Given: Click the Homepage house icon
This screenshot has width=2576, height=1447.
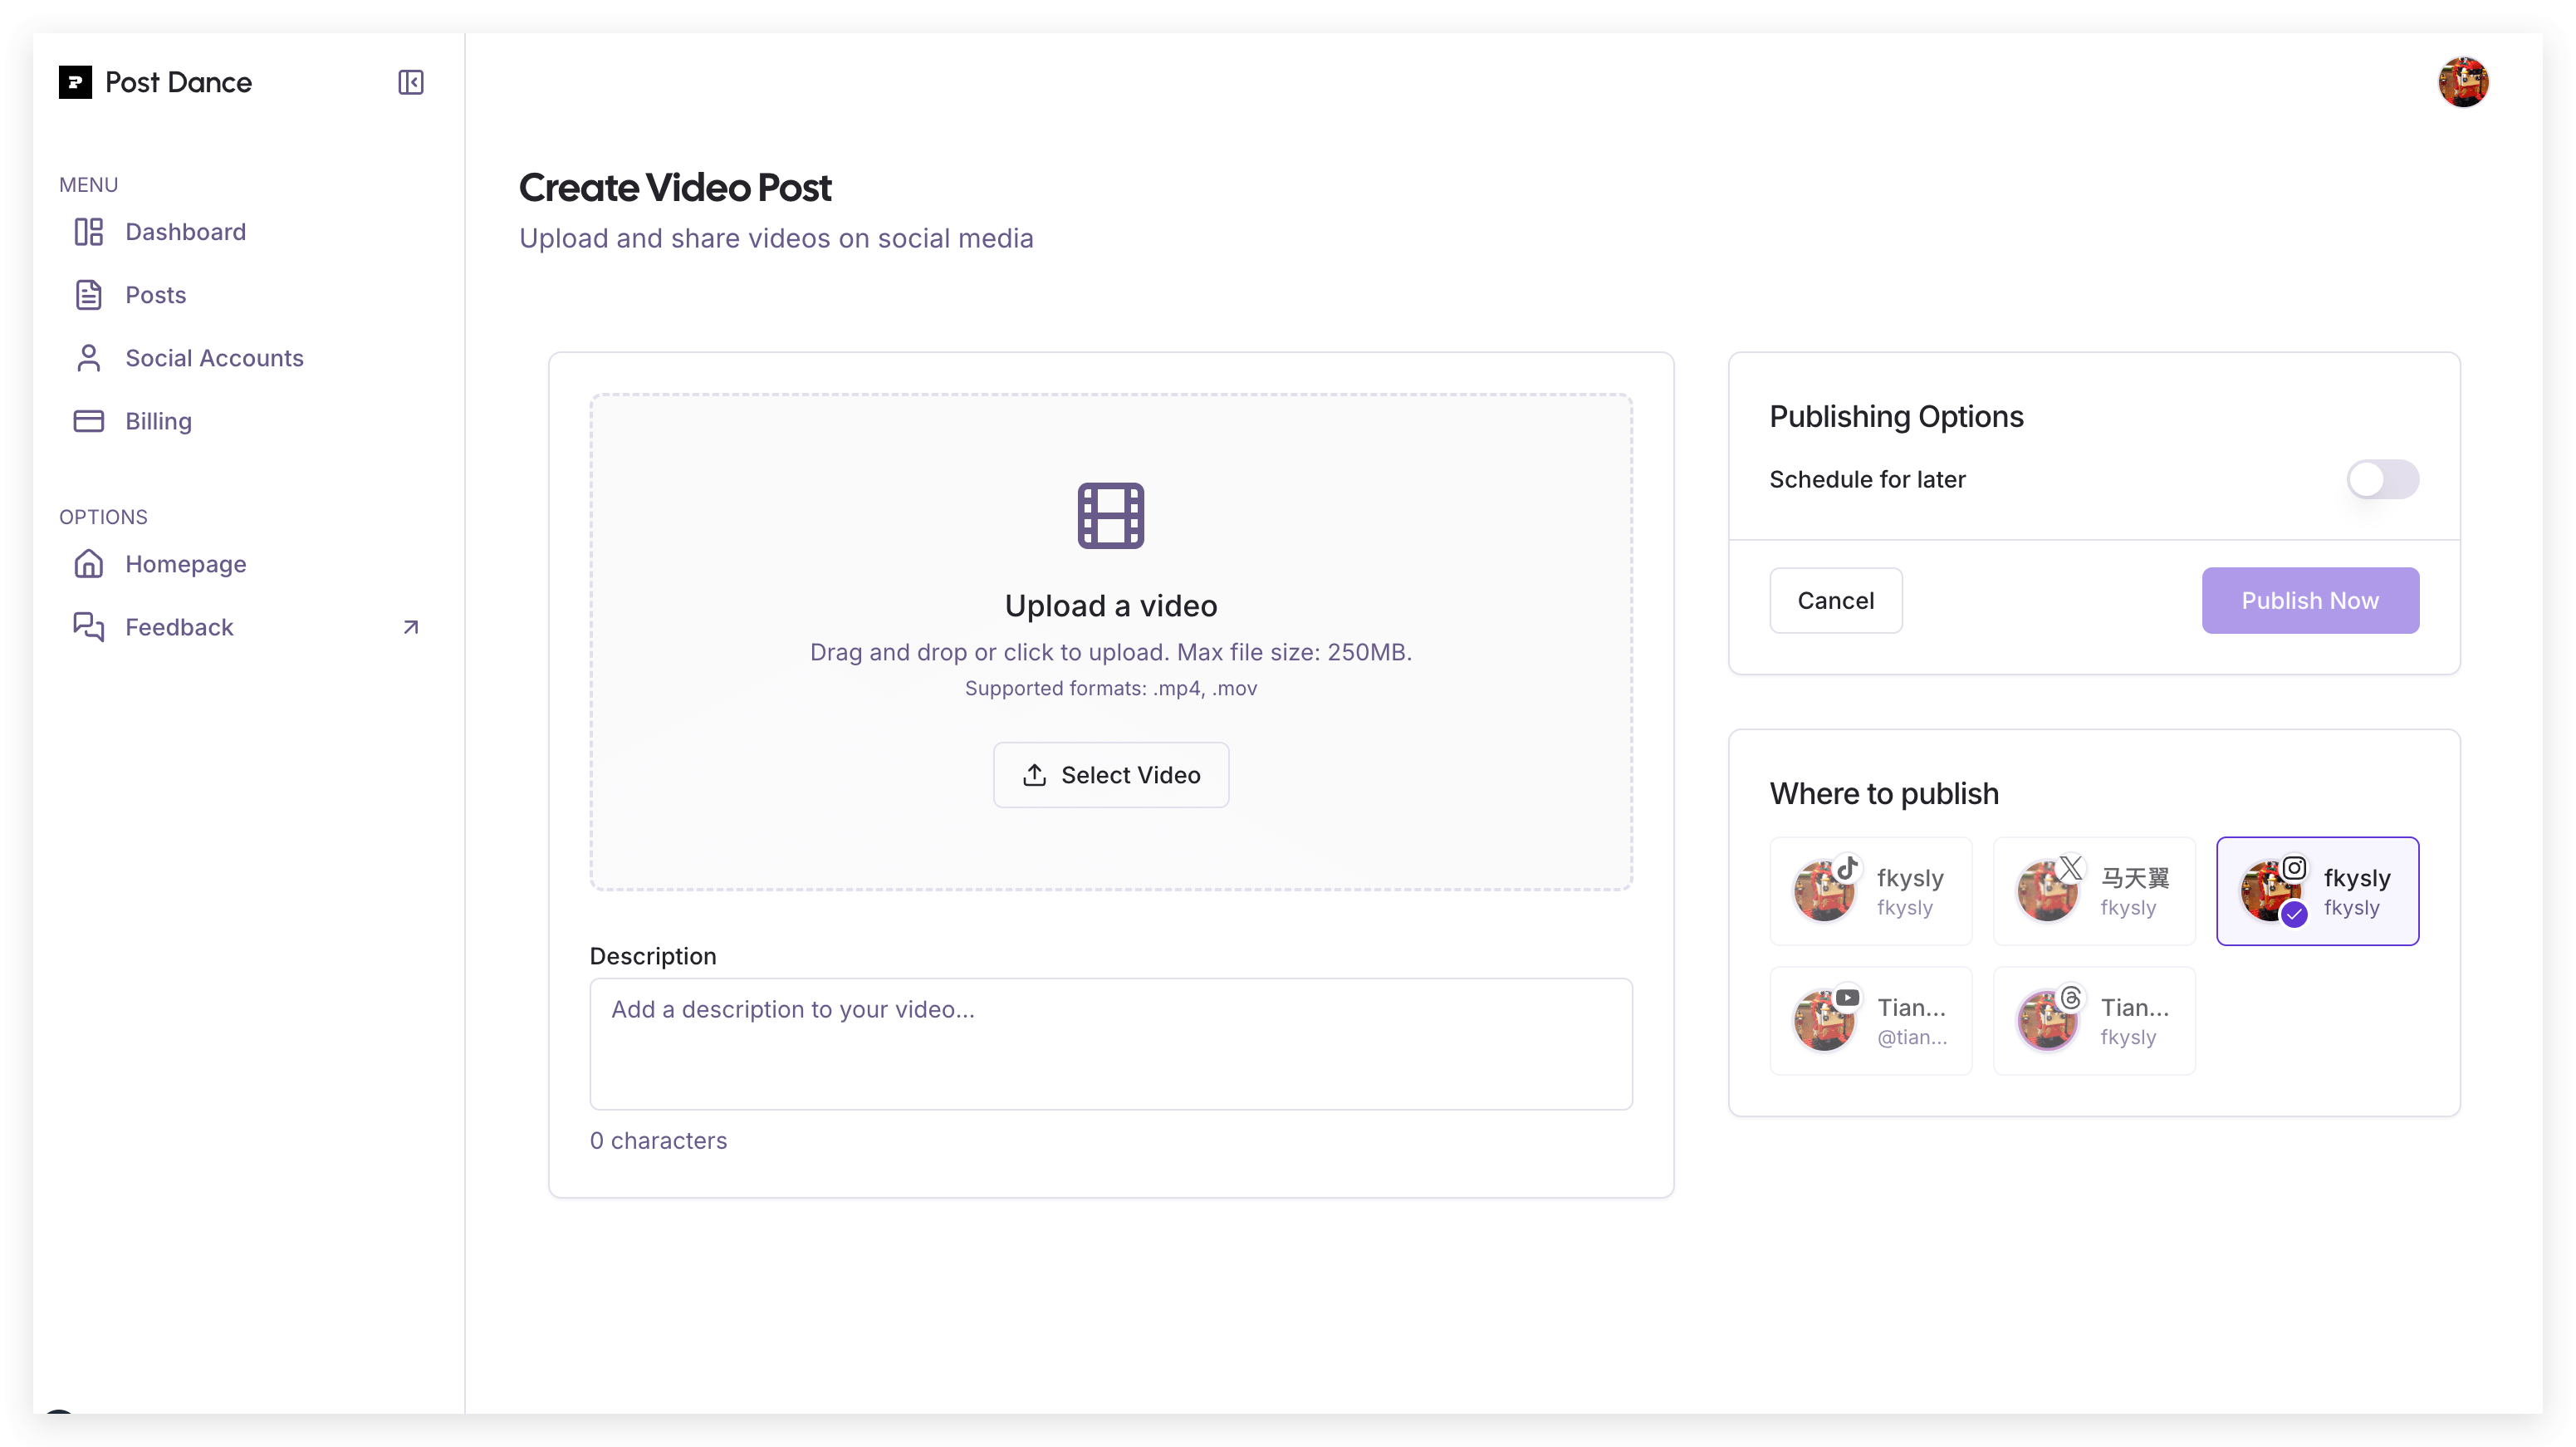Looking at the screenshot, I should [88, 564].
